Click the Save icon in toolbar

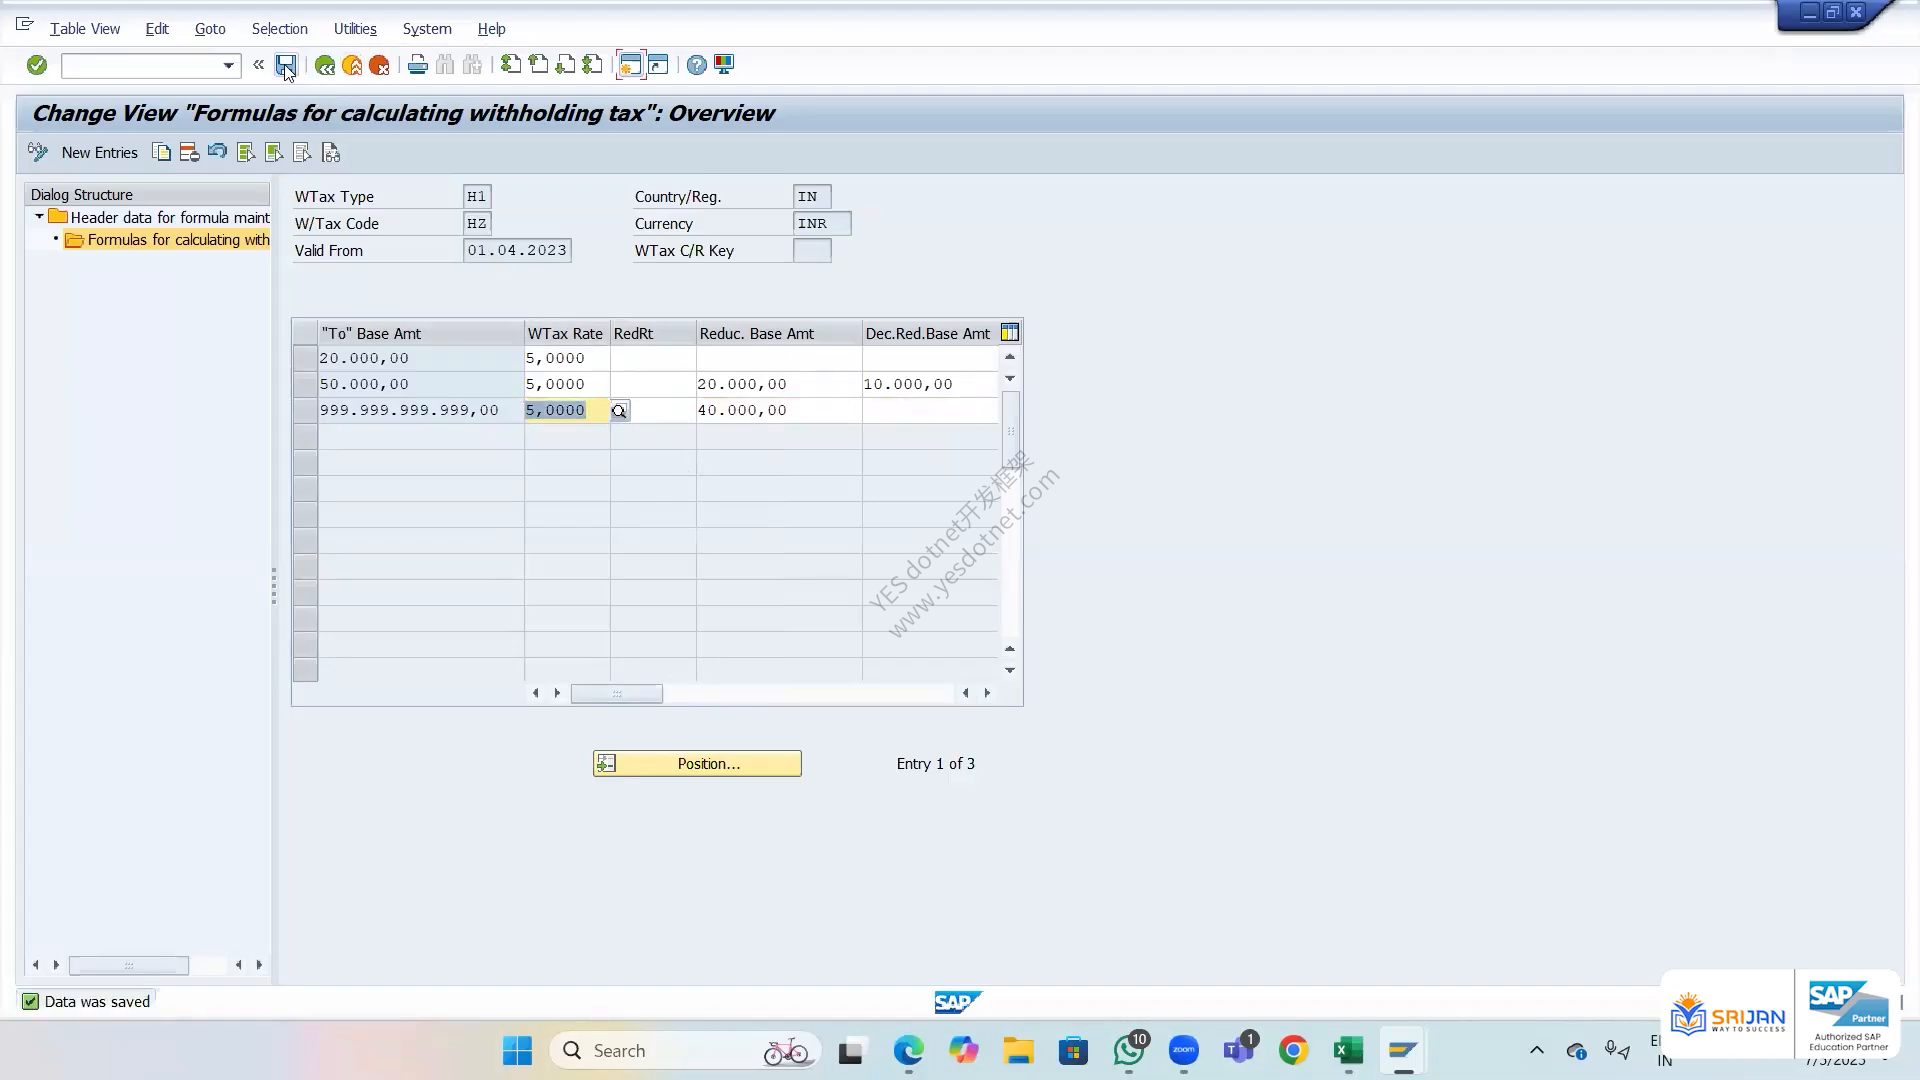pos(286,65)
